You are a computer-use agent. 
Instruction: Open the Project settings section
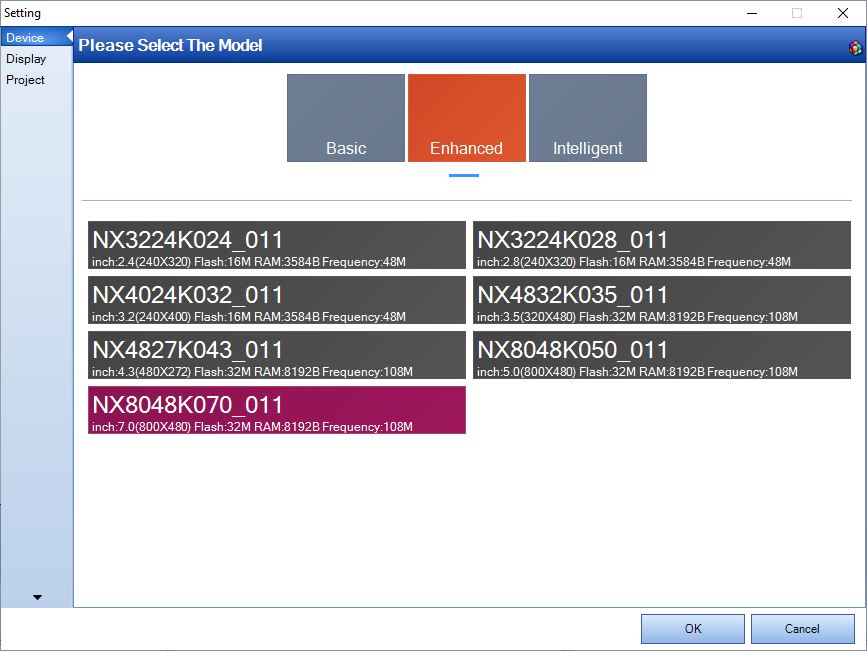(26, 80)
